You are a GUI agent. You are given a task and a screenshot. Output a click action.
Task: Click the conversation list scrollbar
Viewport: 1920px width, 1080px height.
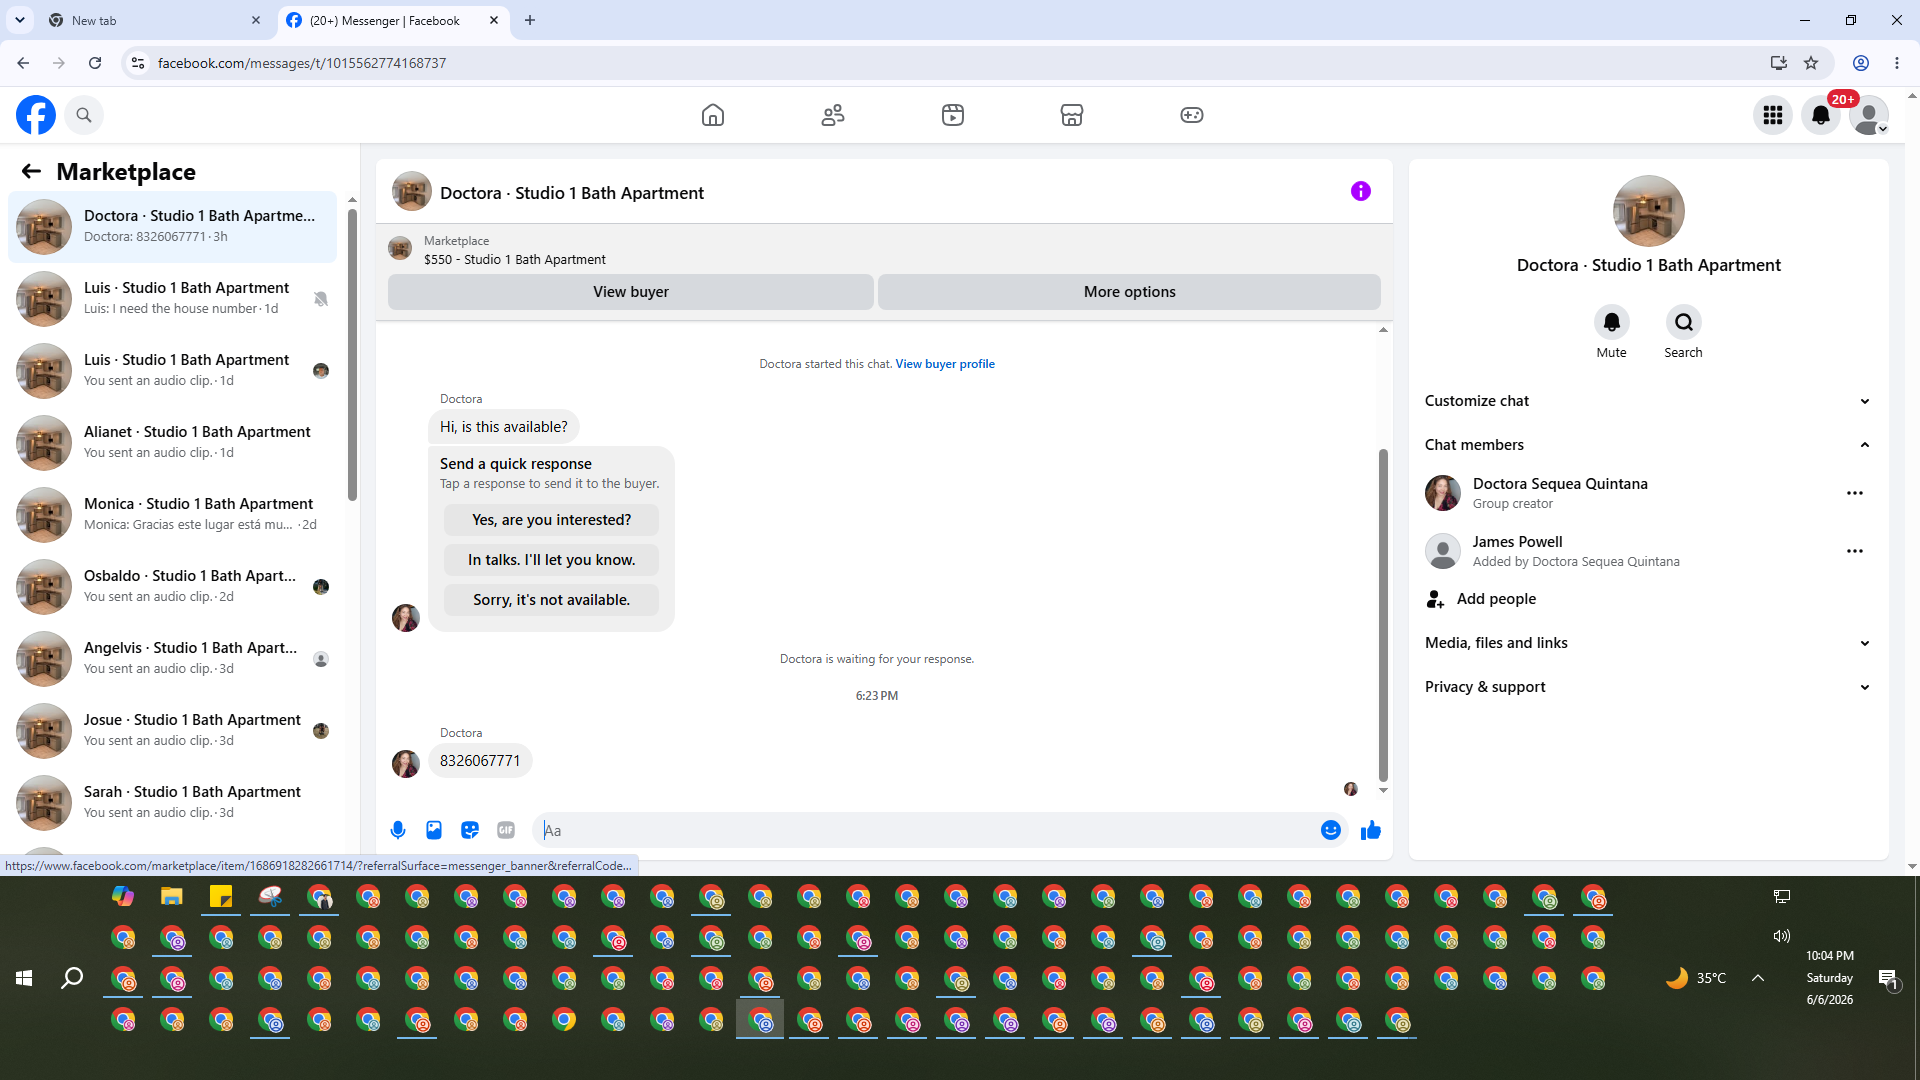[352, 355]
